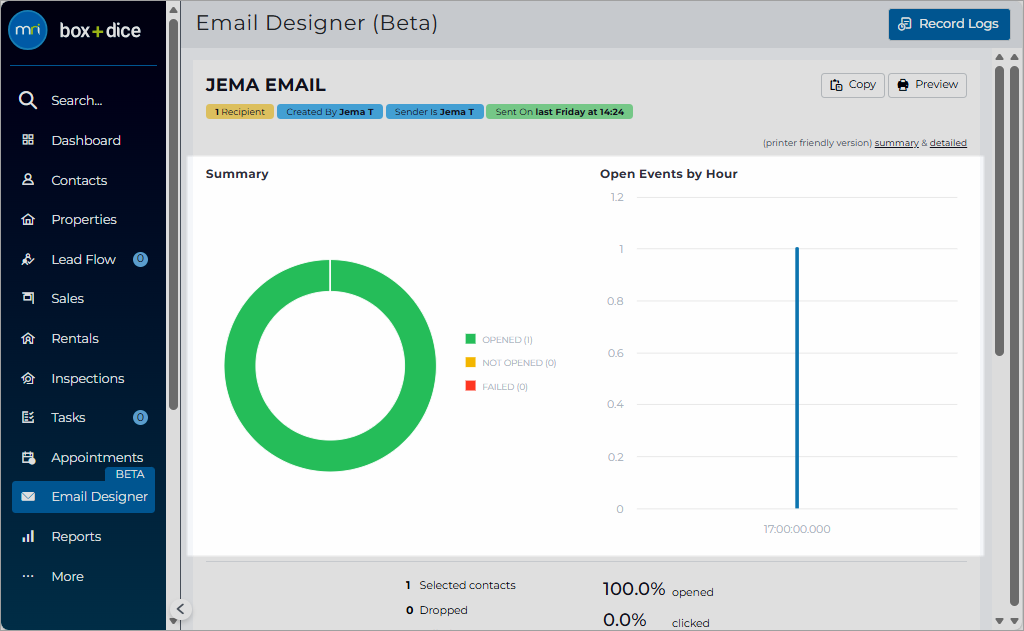Viewport: 1024px width, 631px height.
Task: Open Properties house icon
Action: [28, 219]
